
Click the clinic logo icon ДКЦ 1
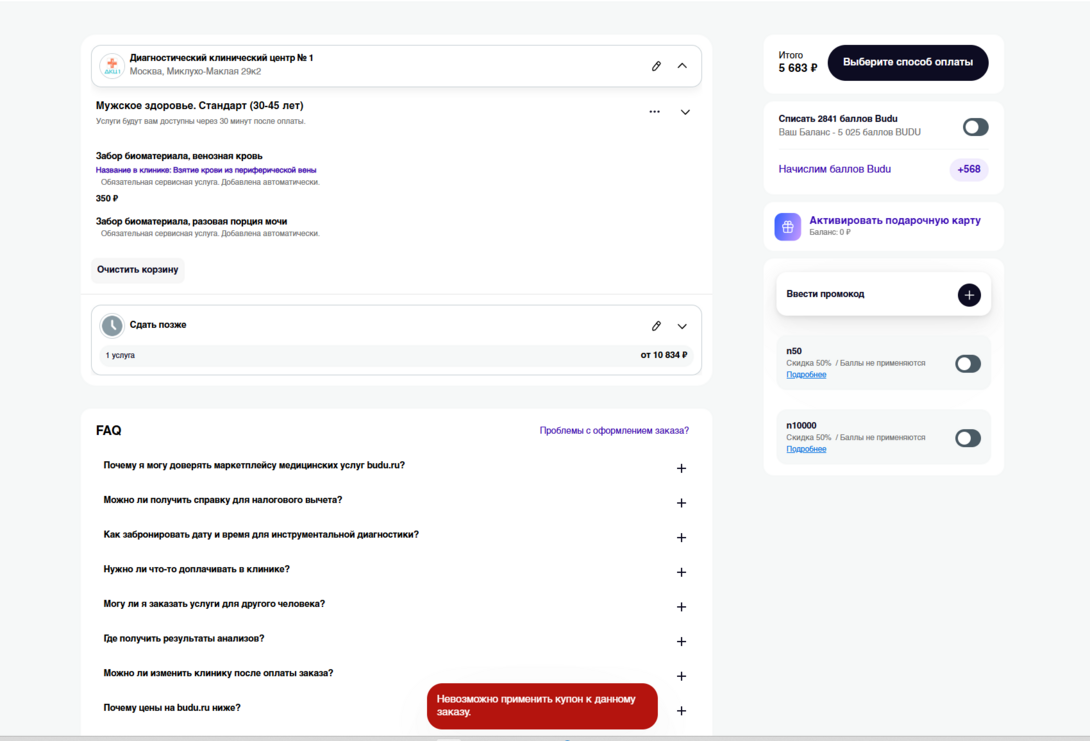112,66
